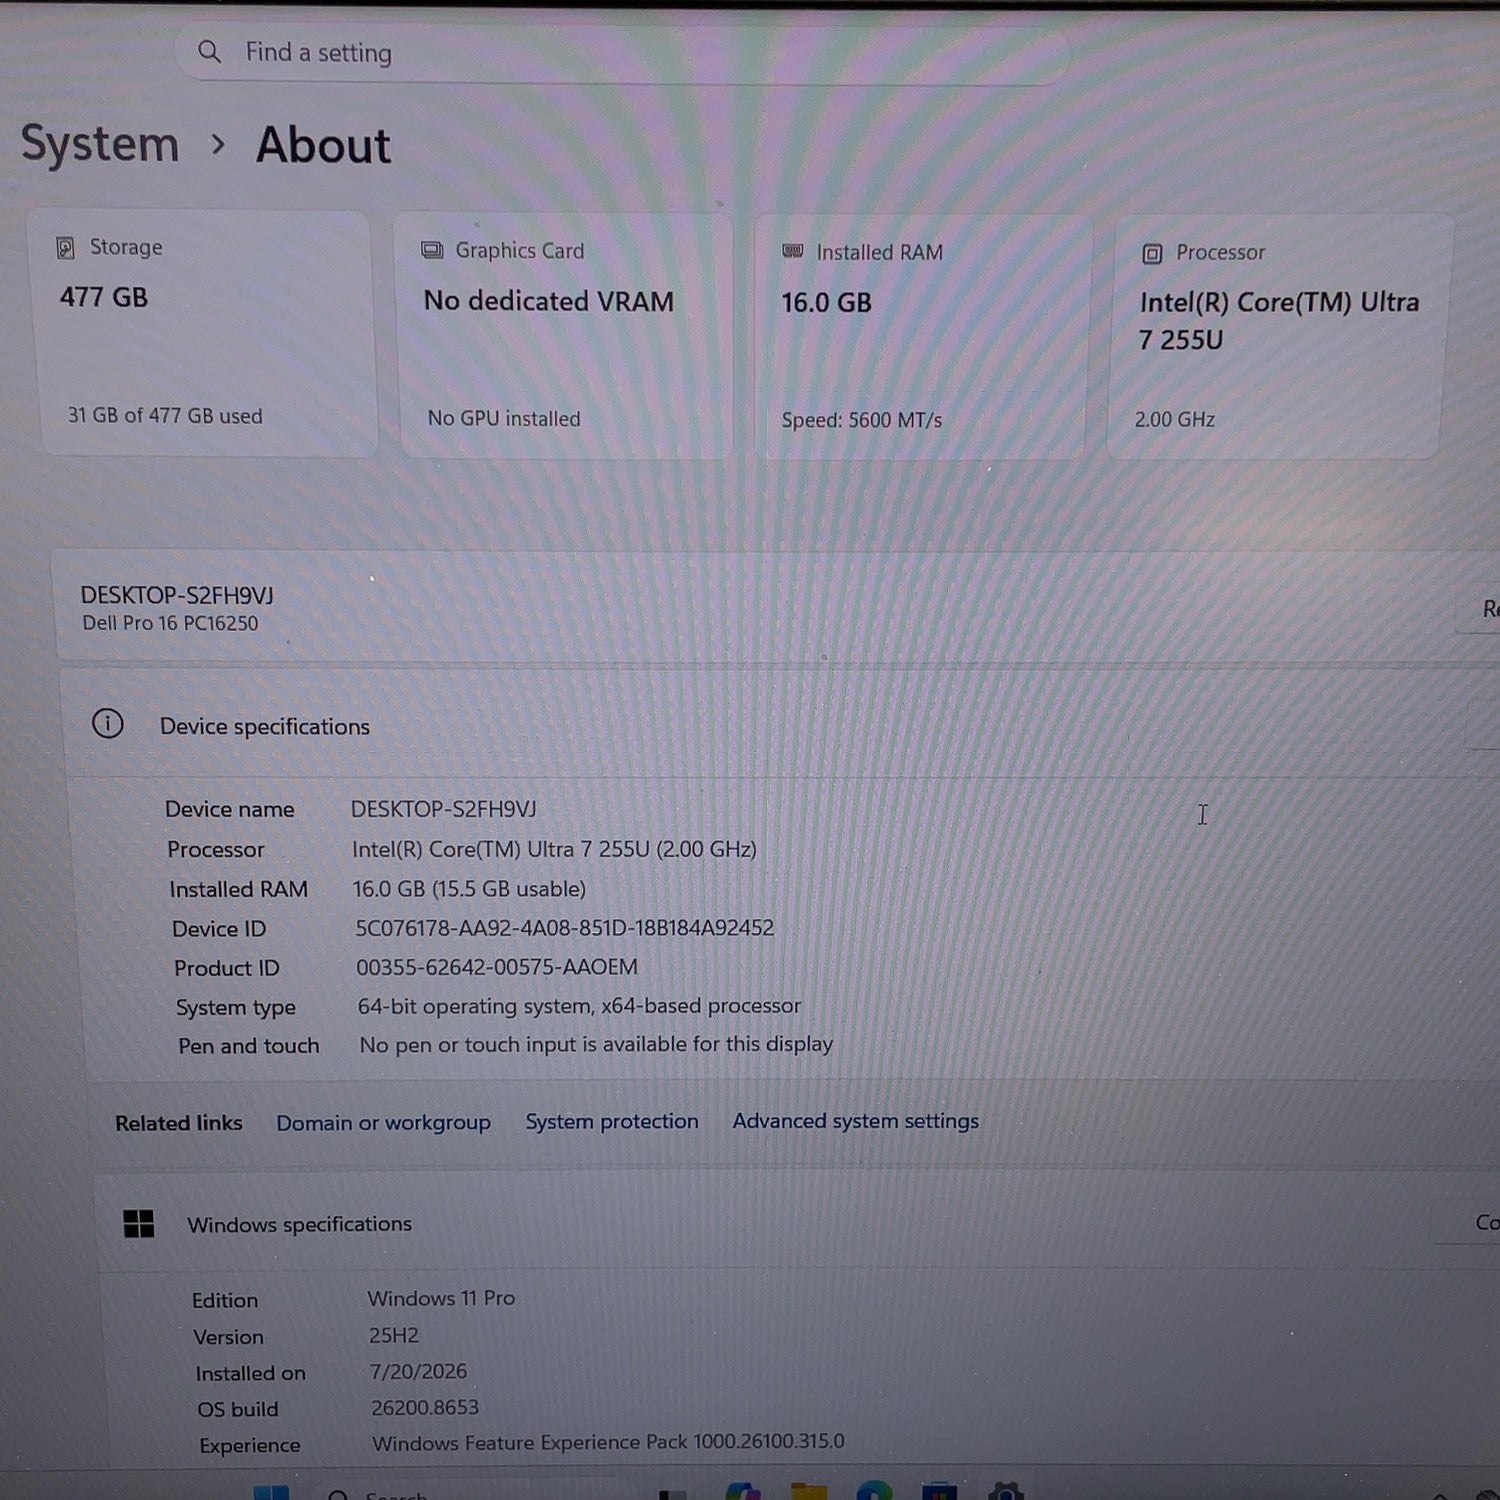Click the 'Edition' label

pos(225,1300)
